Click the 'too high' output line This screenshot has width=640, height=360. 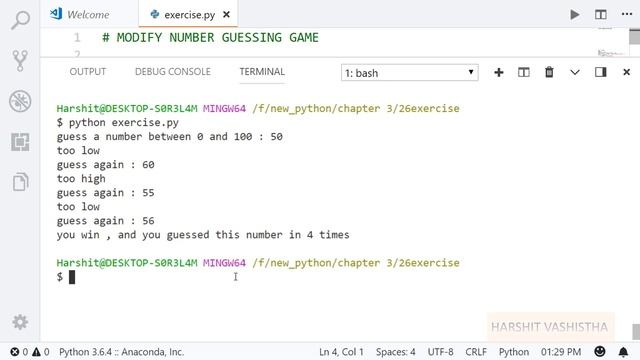tap(81, 179)
